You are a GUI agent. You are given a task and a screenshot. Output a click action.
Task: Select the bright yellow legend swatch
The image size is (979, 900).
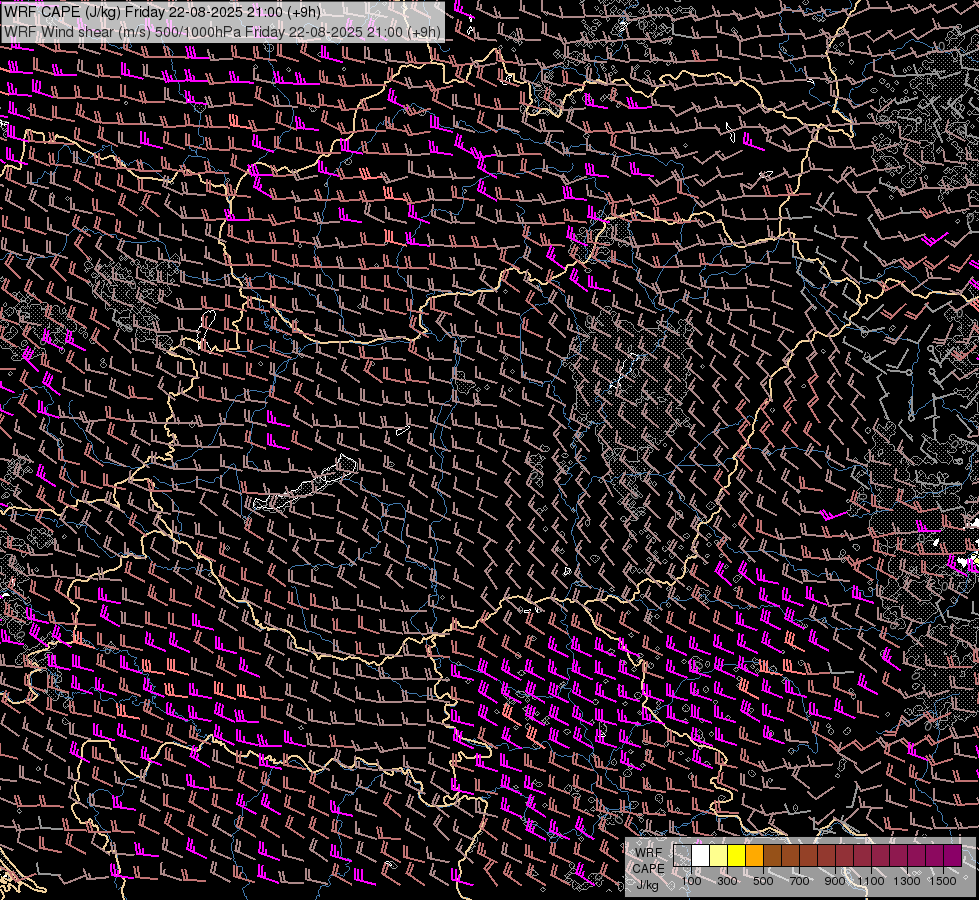click(x=737, y=855)
